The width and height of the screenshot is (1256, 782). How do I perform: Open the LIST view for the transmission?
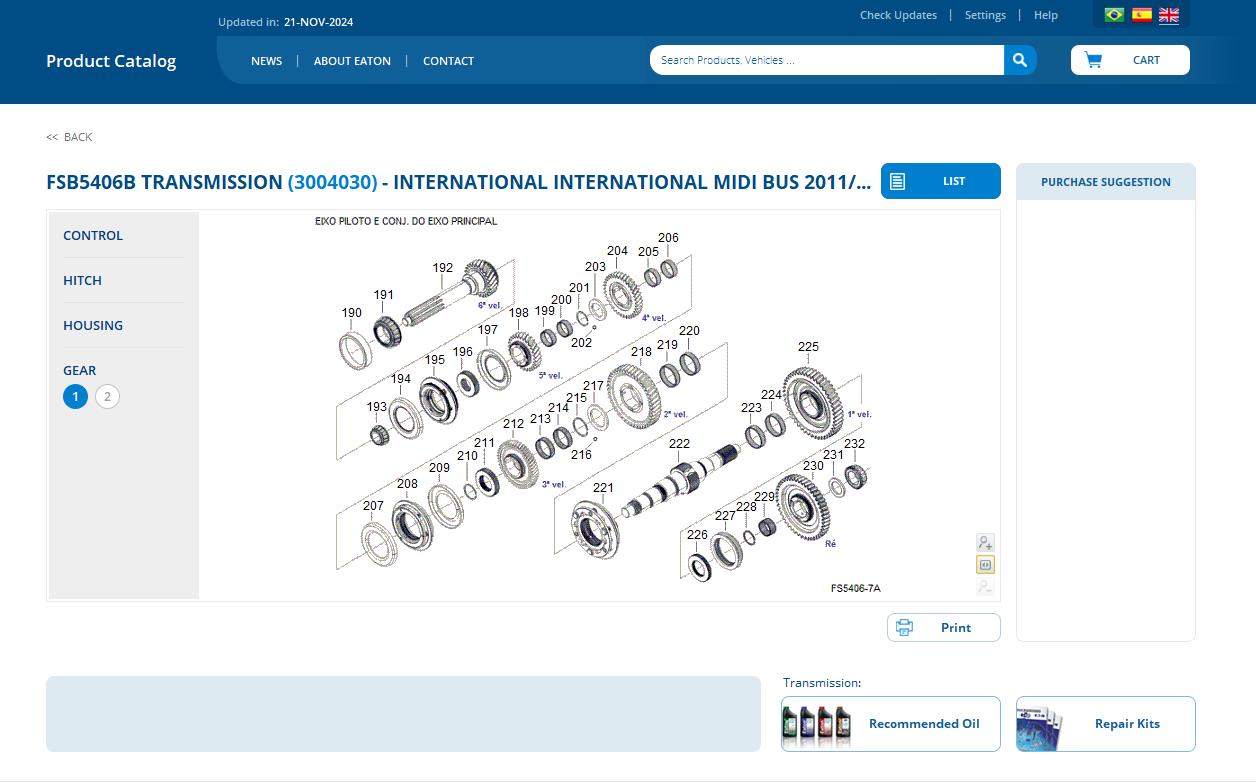click(940, 181)
